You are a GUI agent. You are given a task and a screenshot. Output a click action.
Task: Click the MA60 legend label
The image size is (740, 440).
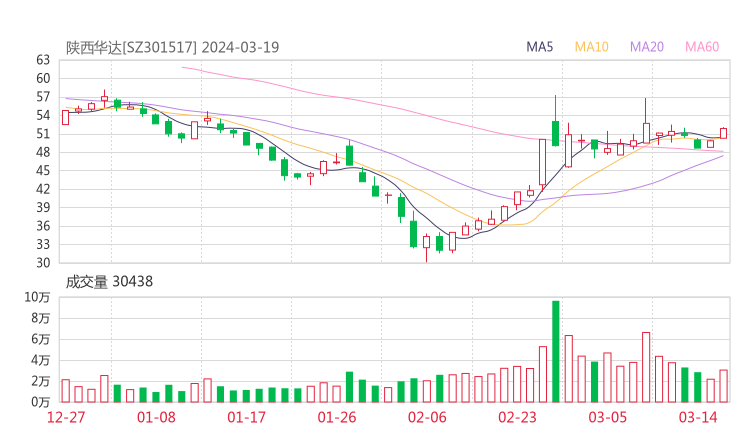click(702, 47)
